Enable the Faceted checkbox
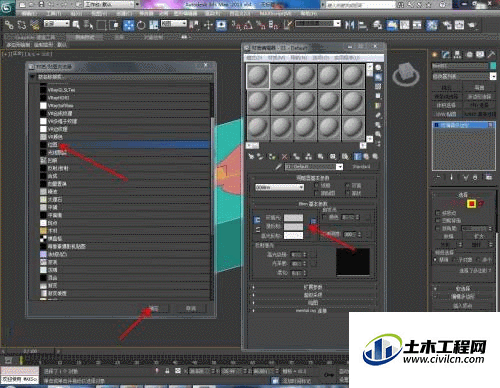This screenshot has width=500, height=388. [x=348, y=193]
